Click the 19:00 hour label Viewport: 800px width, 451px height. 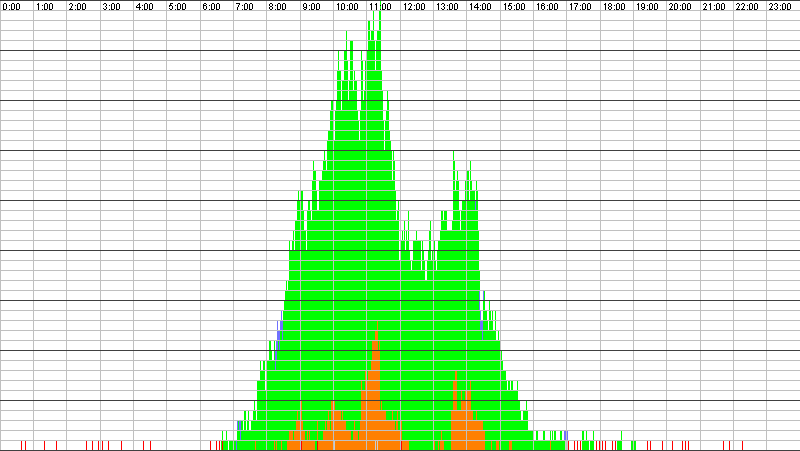coord(647,7)
